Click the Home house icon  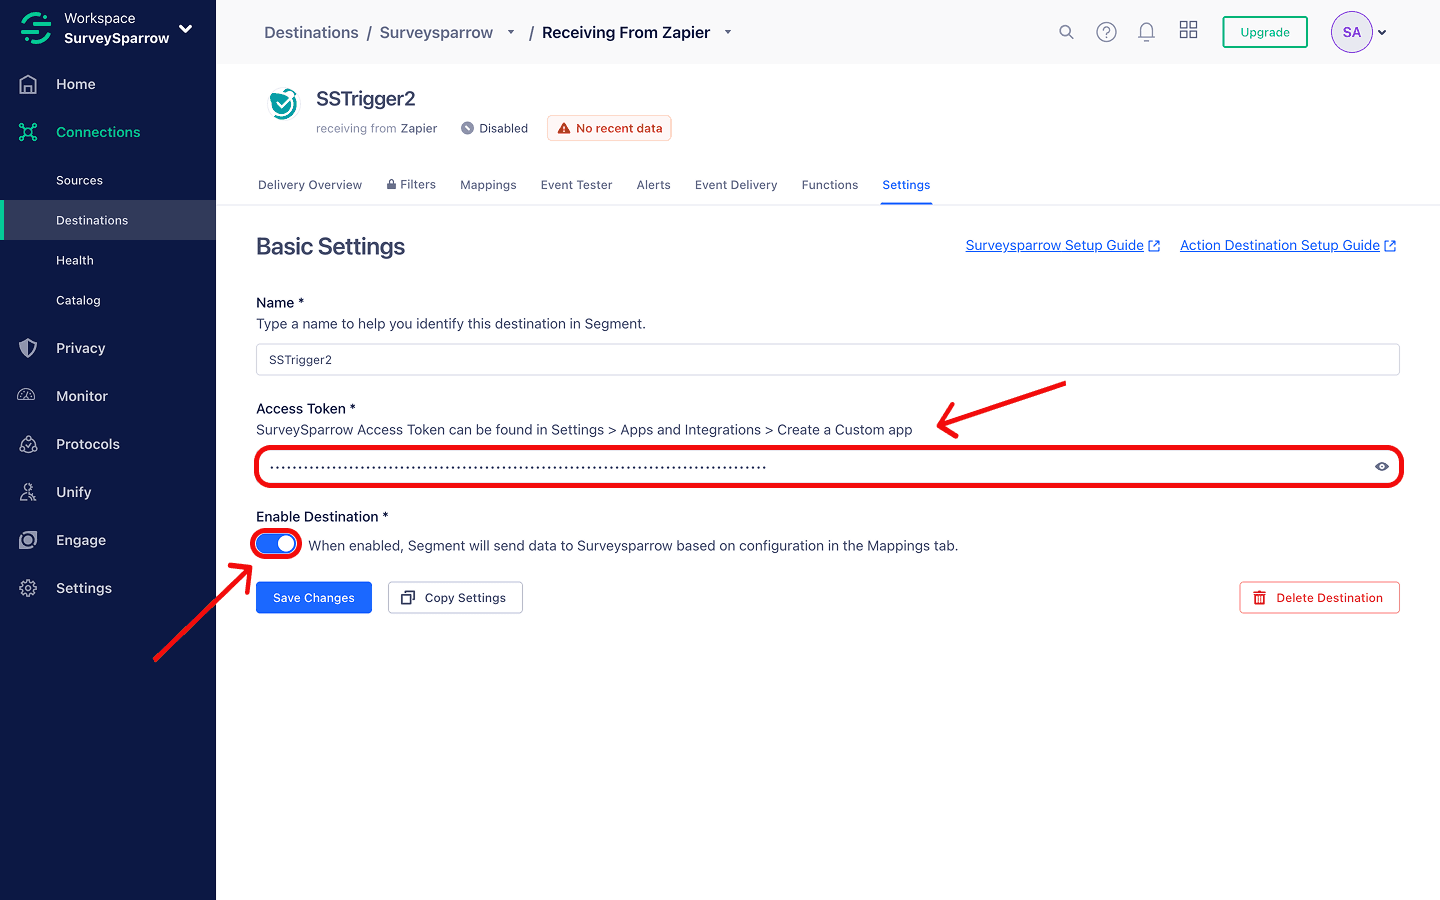click(x=28, y=84)
